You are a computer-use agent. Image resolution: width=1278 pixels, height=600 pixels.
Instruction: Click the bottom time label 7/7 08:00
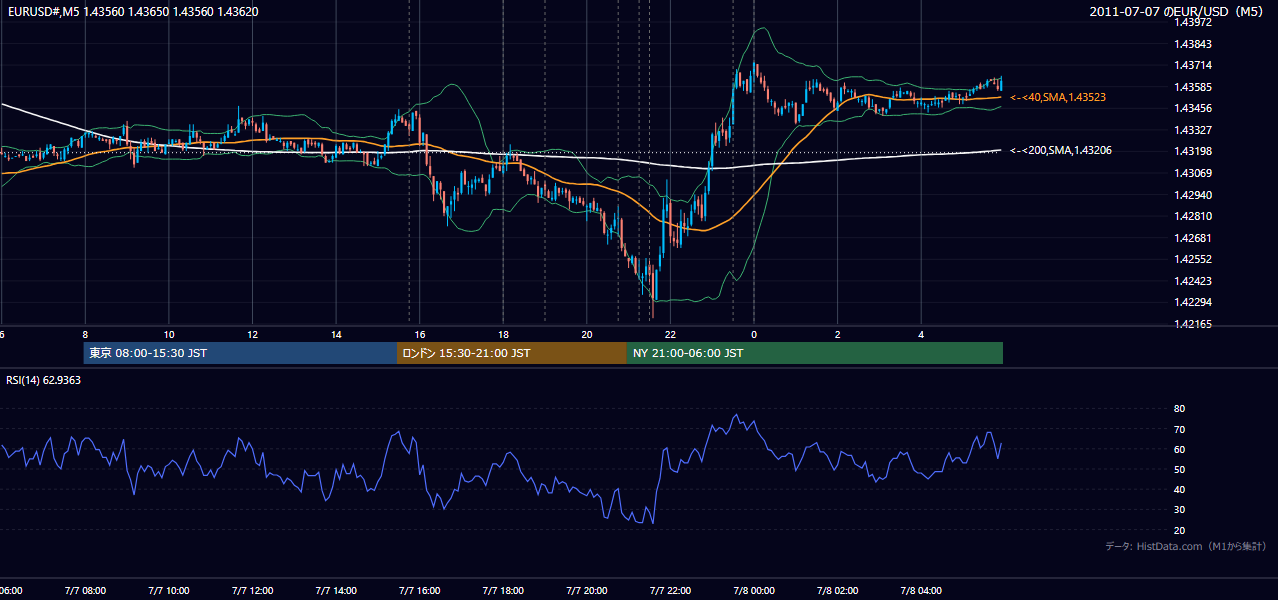(x=86, y=591)
